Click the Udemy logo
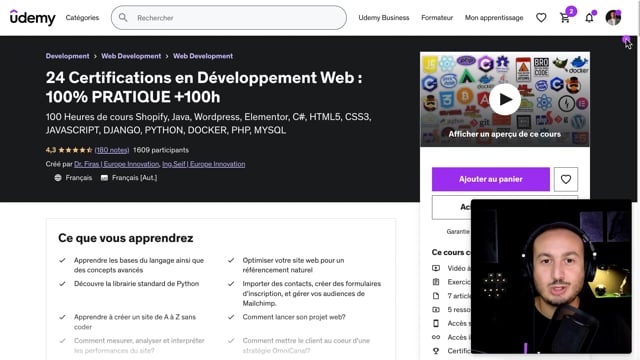 point(32,18)
